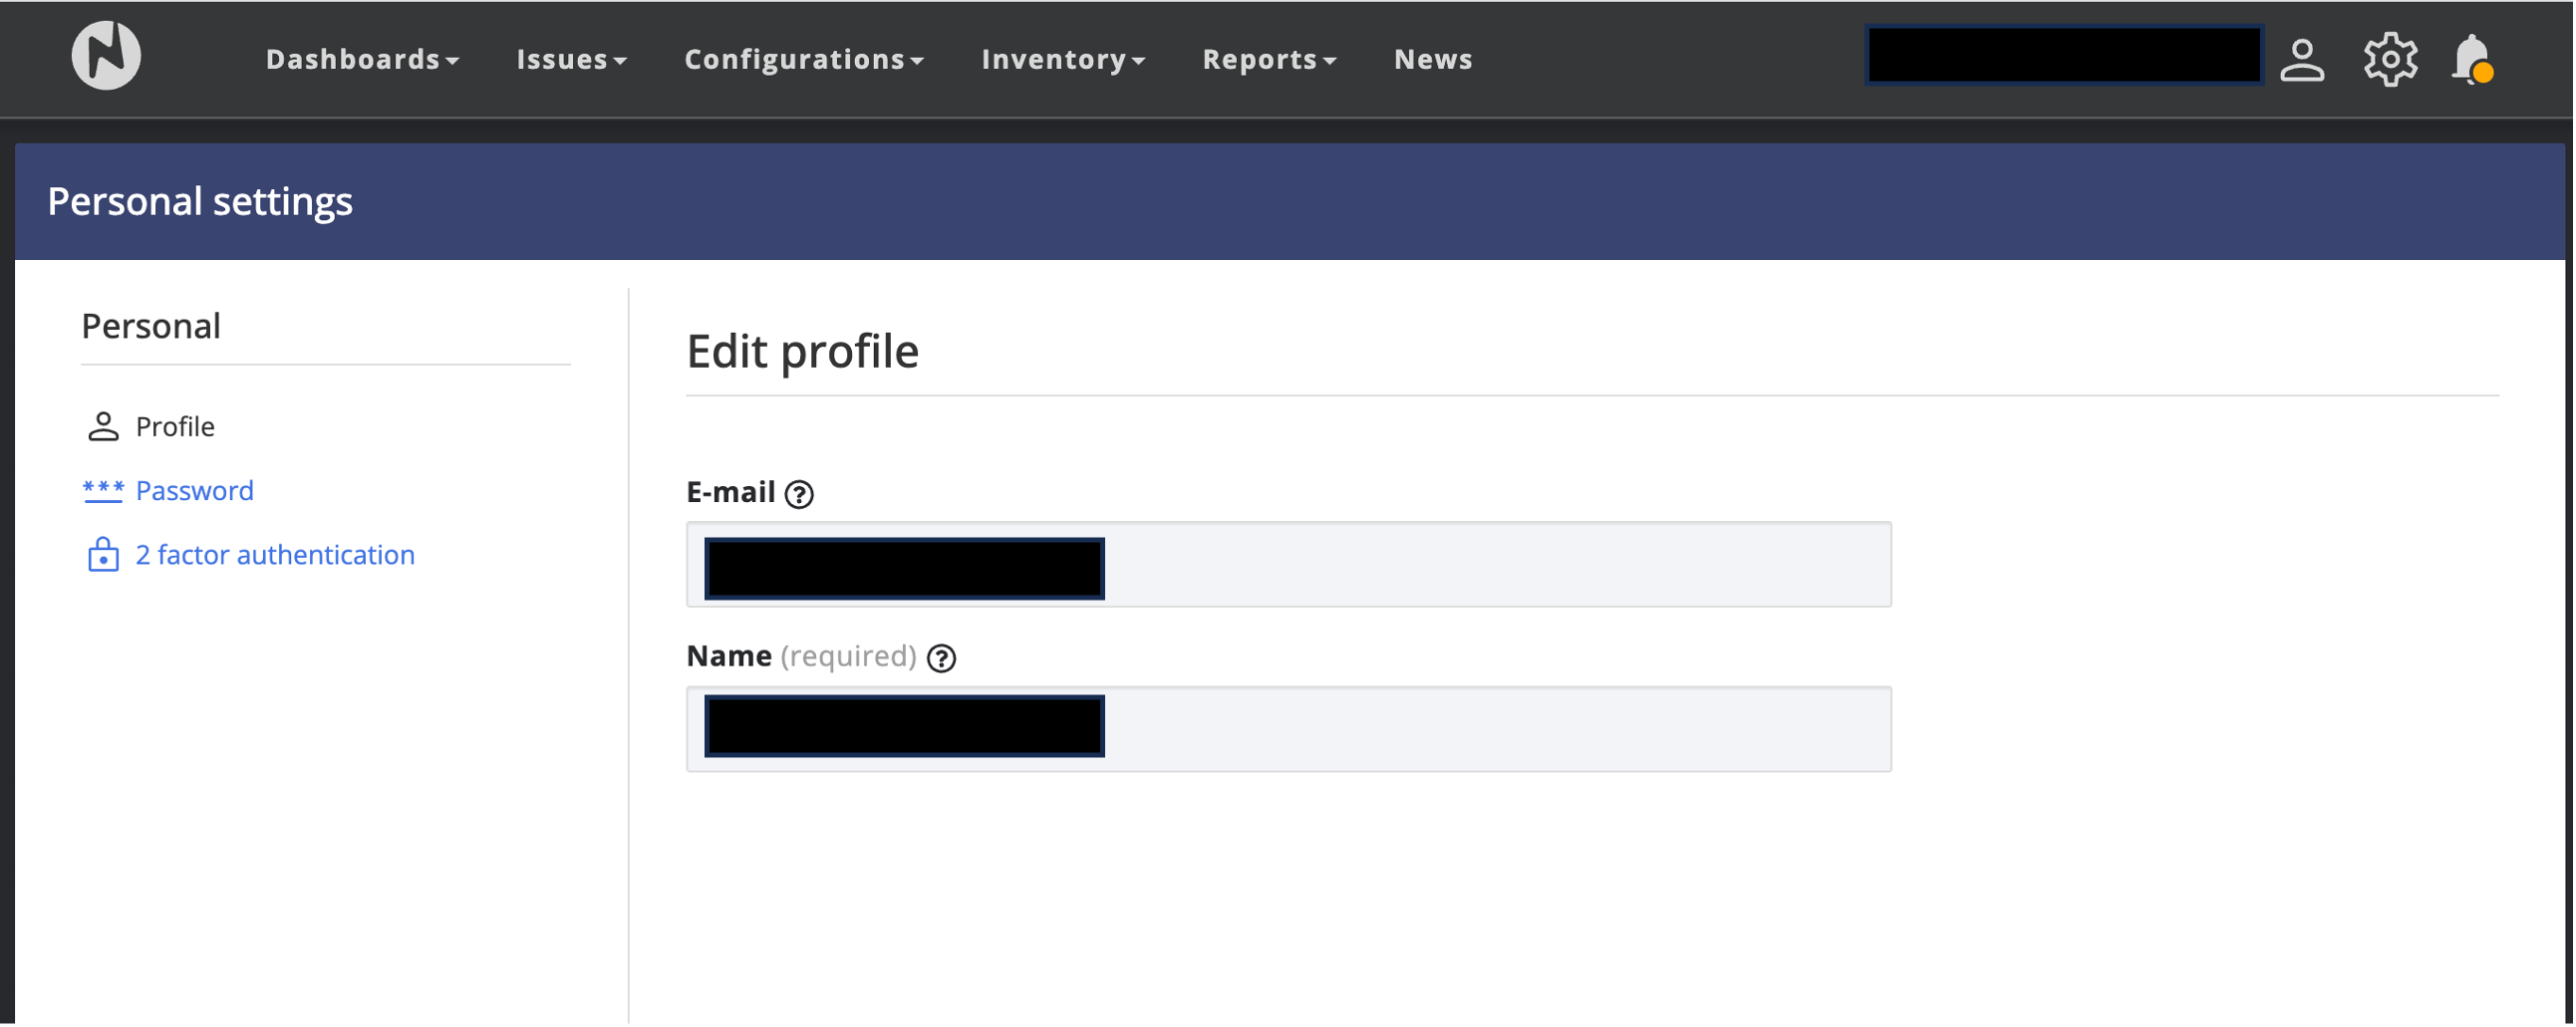This screenshot has width=2576, height=1027.
Task: Click the padlock icon for 2 factor authentication
Action: pyautogui.click(x=103, y=555)
